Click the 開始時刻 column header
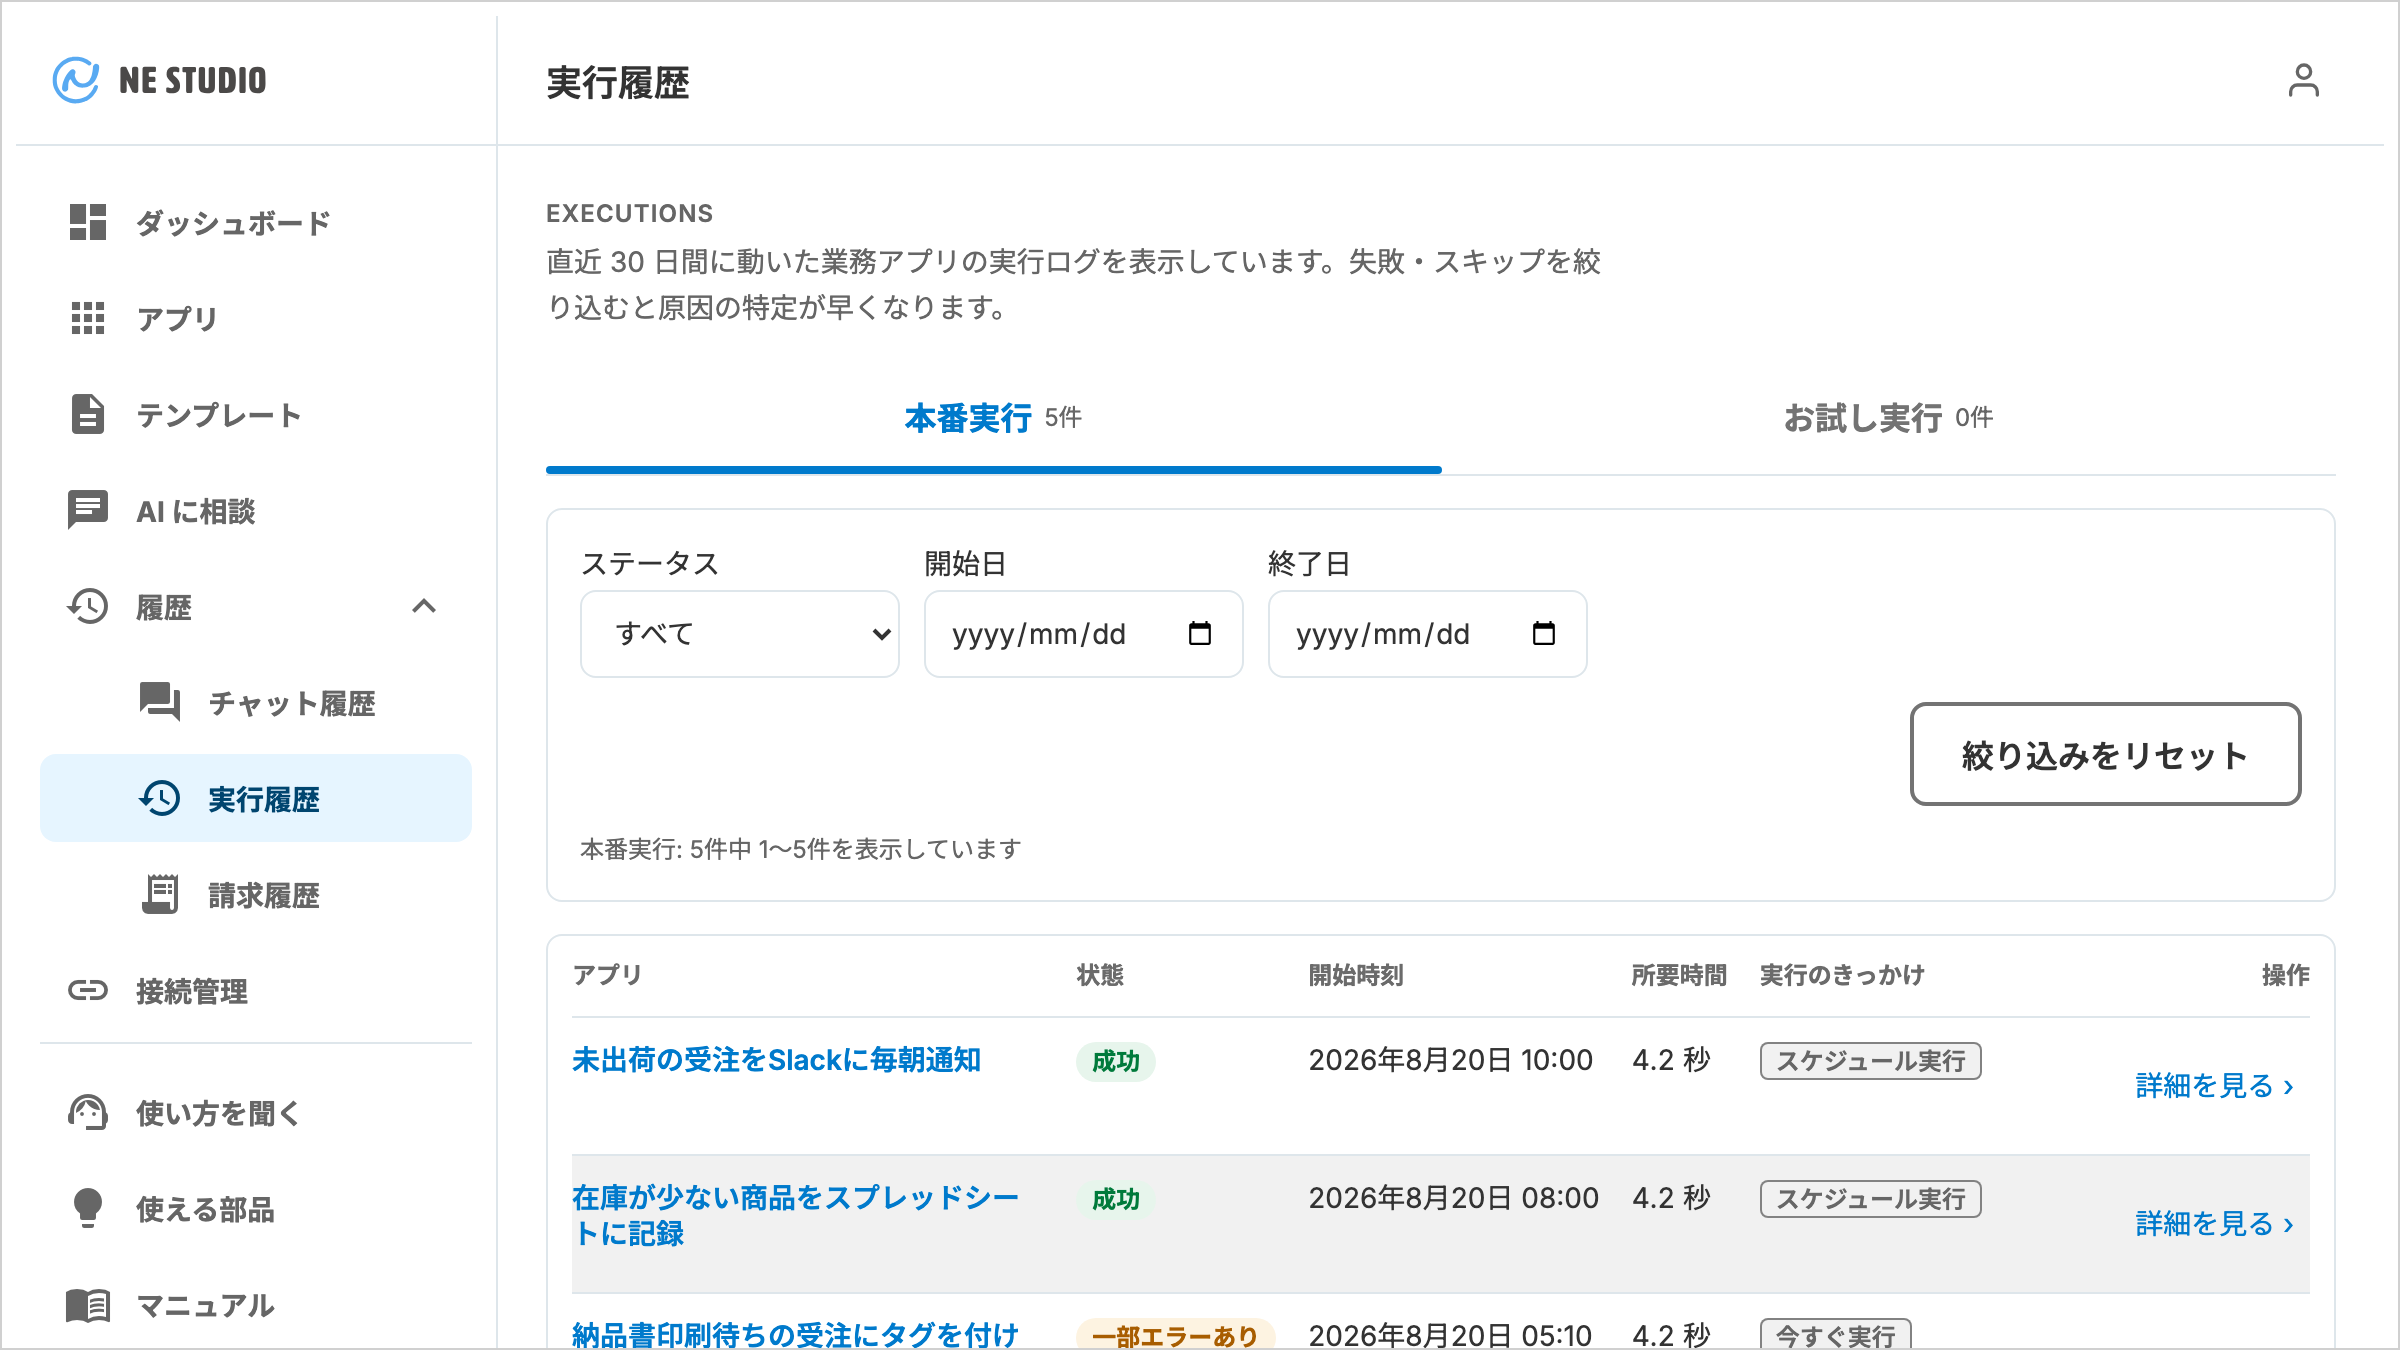 coord(1356,975)
